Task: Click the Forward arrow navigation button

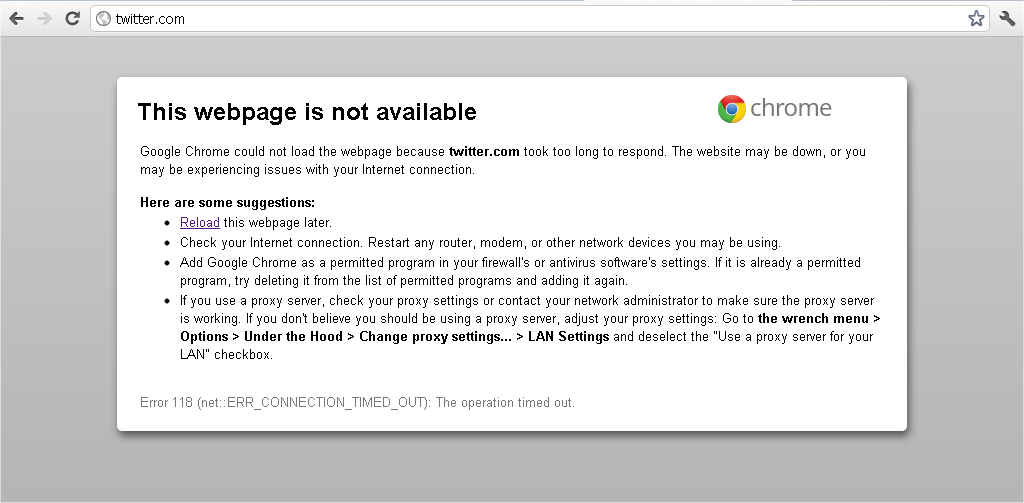Action: [x=44, y=18]
